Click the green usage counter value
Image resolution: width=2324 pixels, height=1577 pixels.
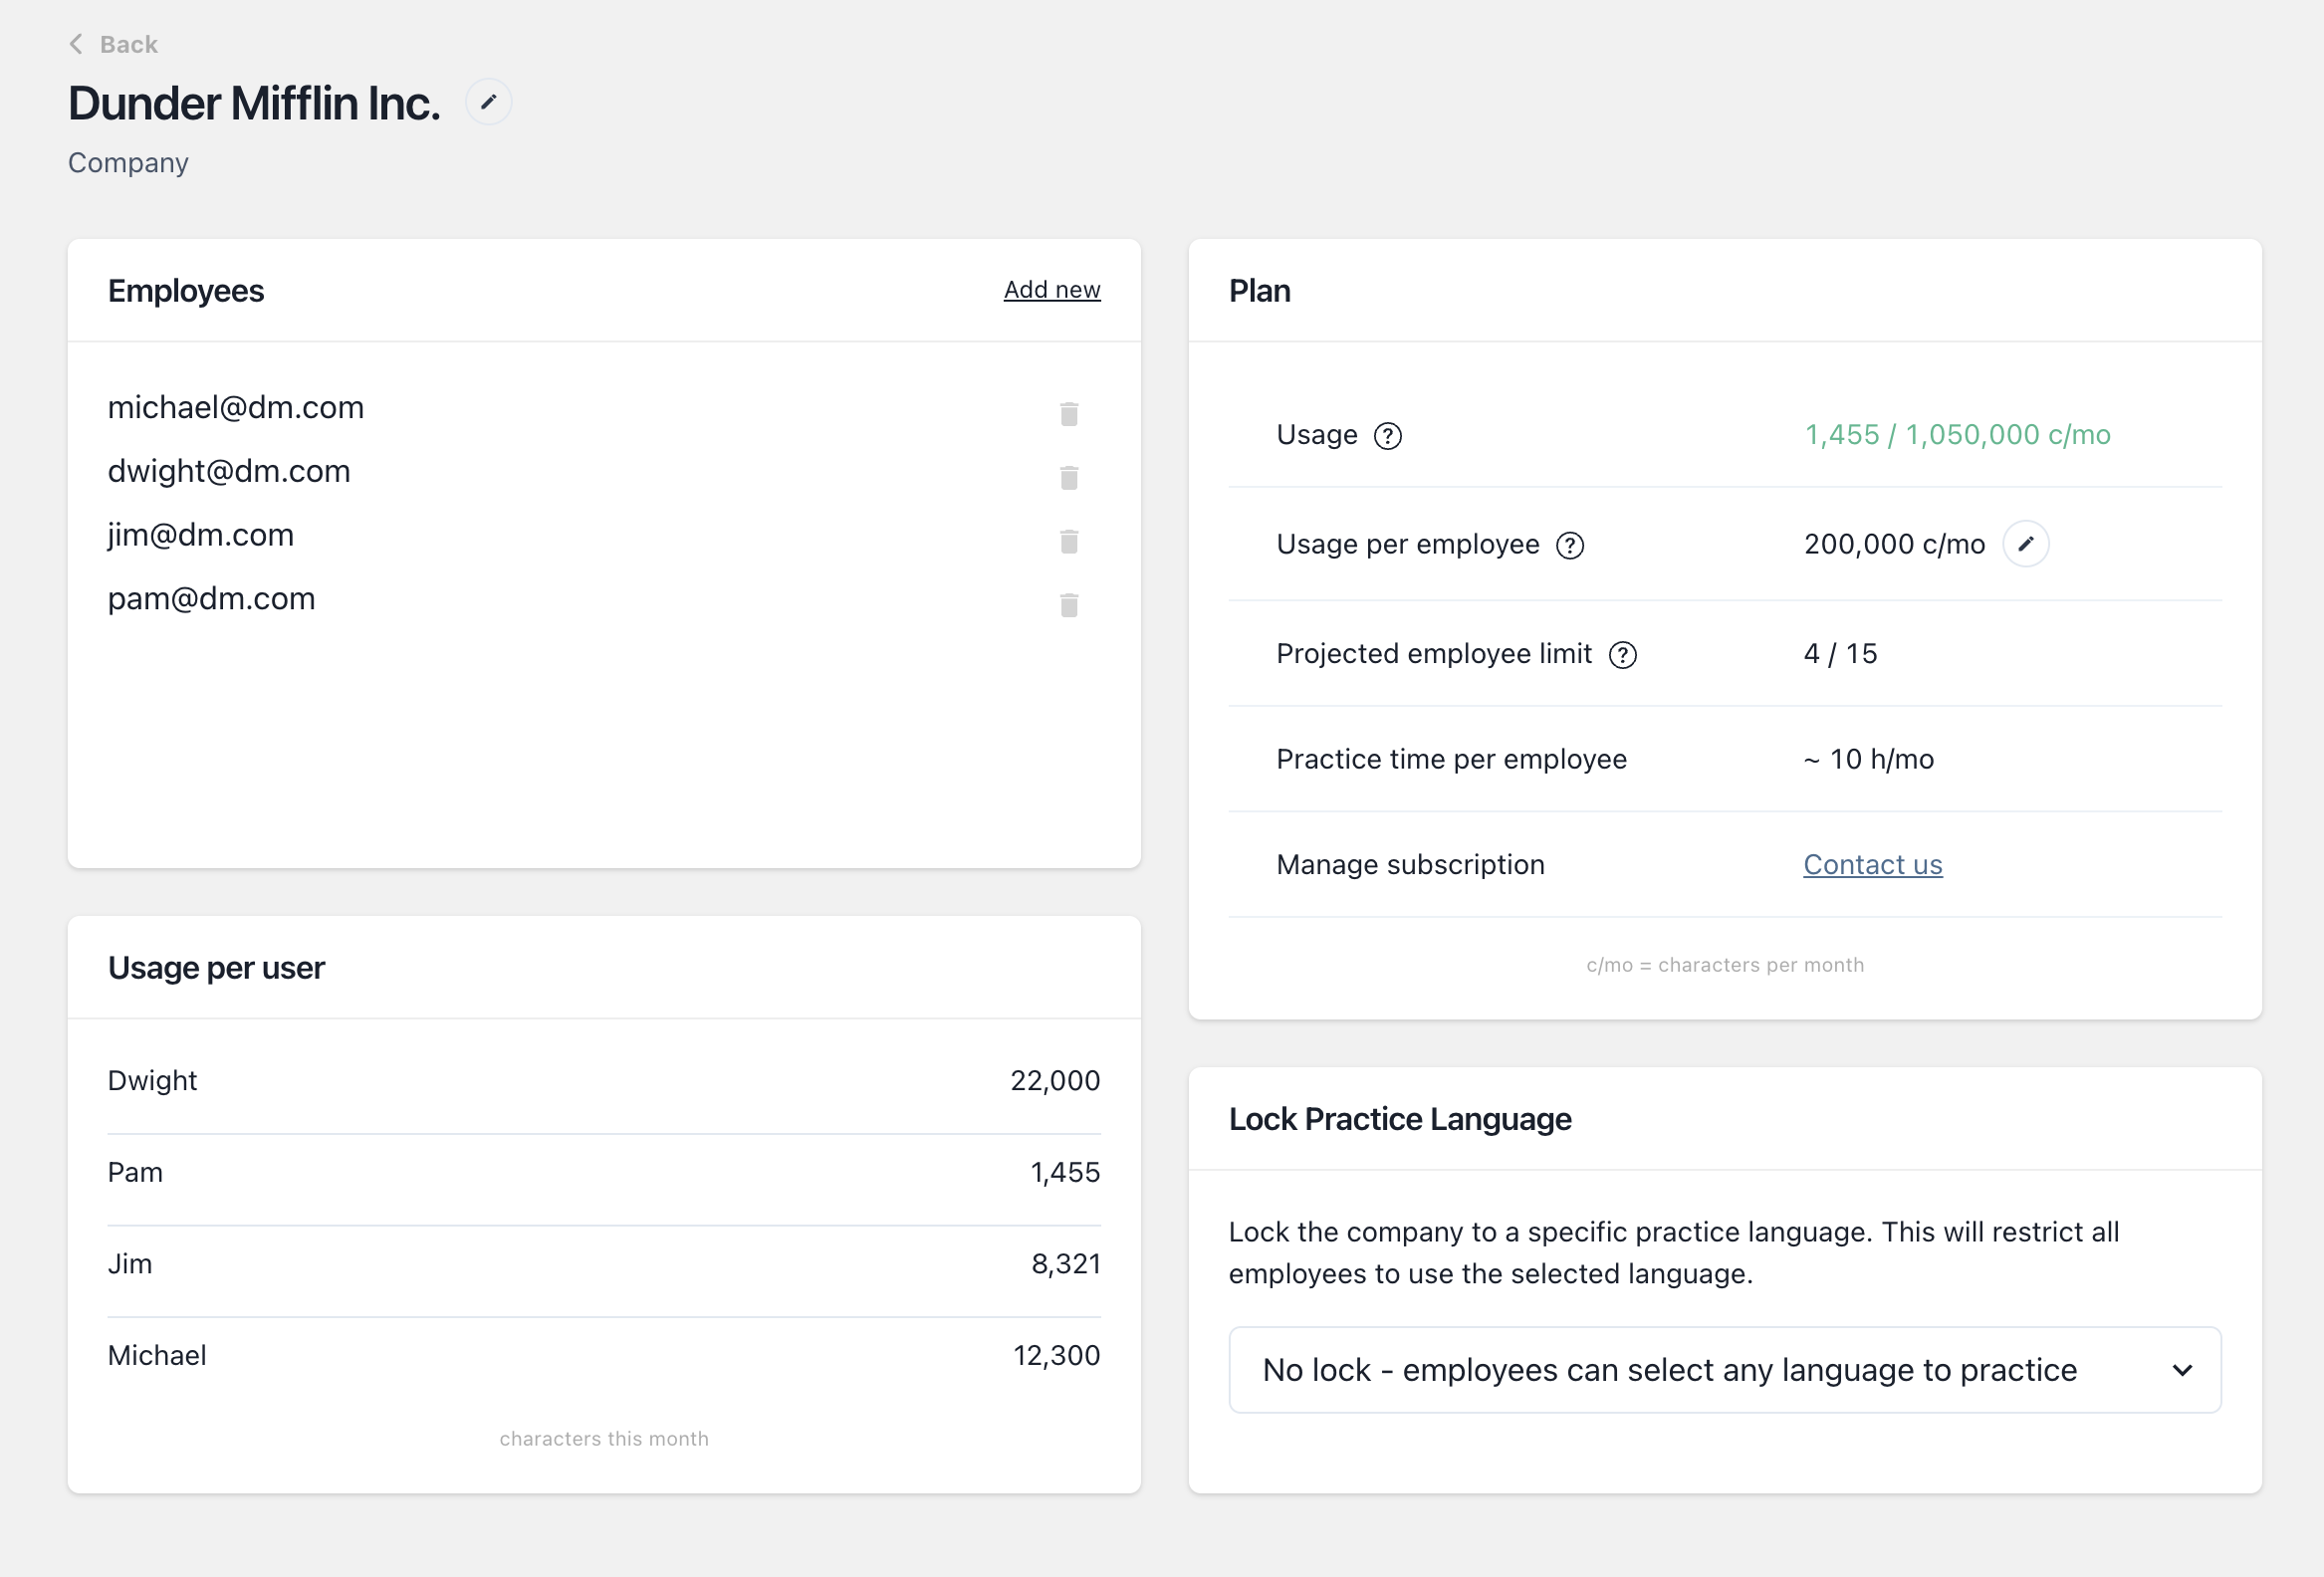tap(1957, 435)
